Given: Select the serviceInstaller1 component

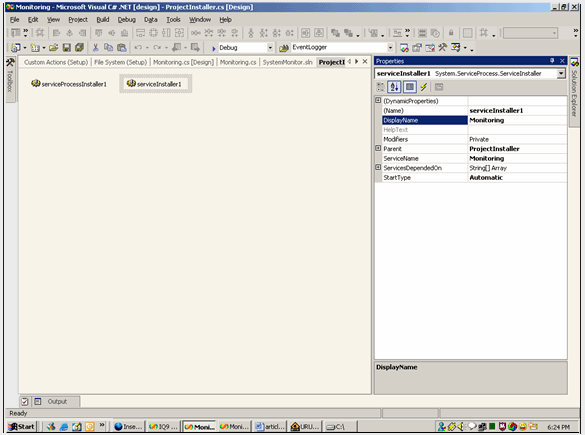Looking at the screenshot, I should pos(154,84).
